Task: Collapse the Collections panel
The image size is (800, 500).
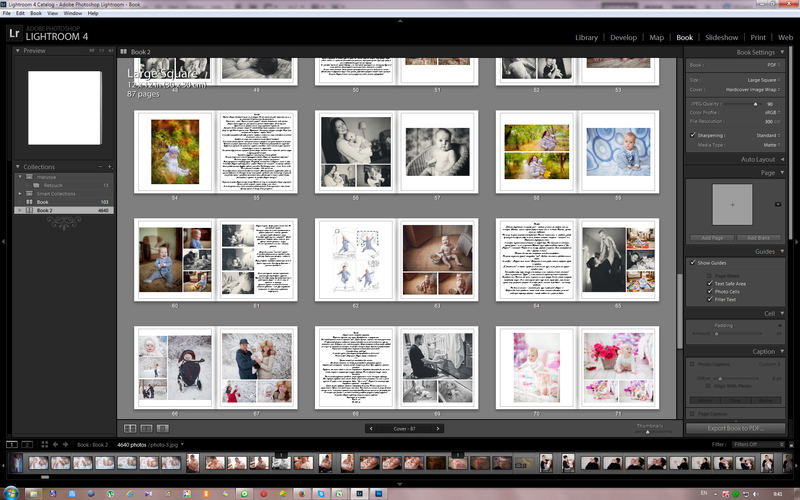Action: (x=20, y=167)
